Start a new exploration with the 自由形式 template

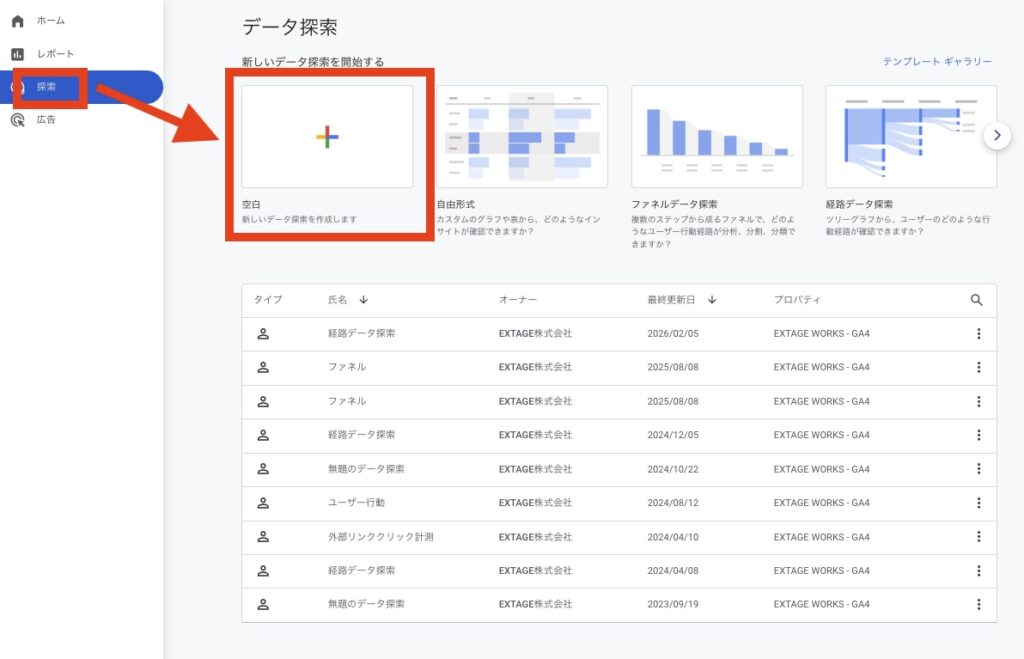pyautogui.click(x=522, y=135)
